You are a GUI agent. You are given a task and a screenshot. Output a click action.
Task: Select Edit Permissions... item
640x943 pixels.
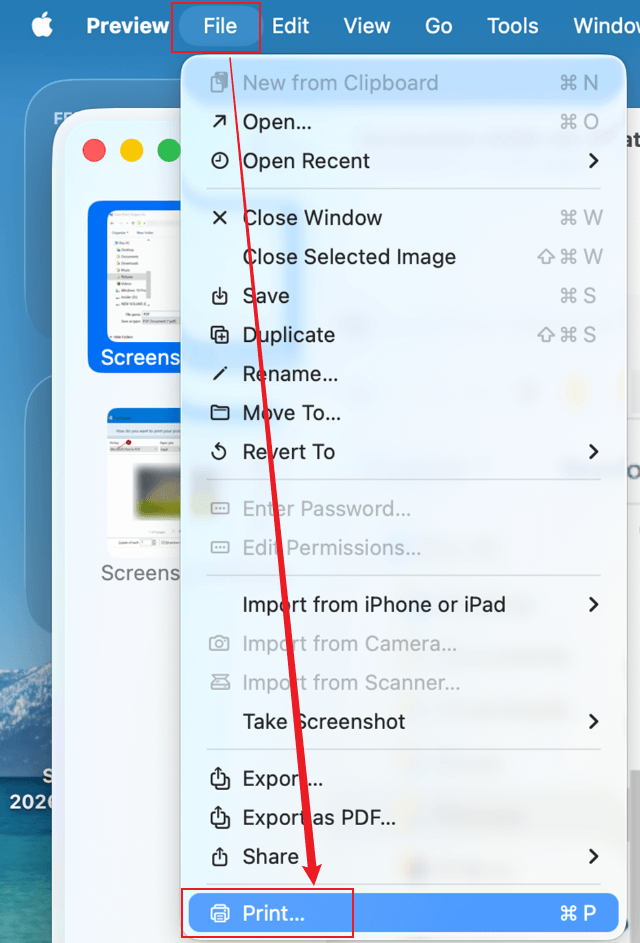click(404, 548)
